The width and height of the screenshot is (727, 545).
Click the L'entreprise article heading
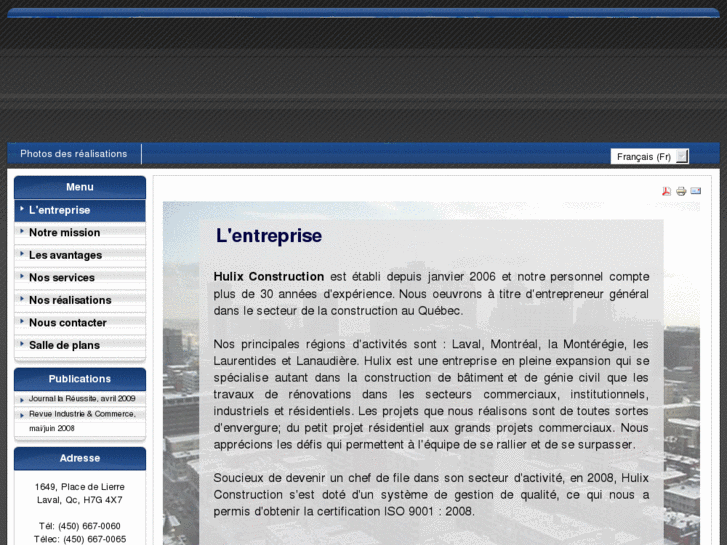tap(269, 236)
